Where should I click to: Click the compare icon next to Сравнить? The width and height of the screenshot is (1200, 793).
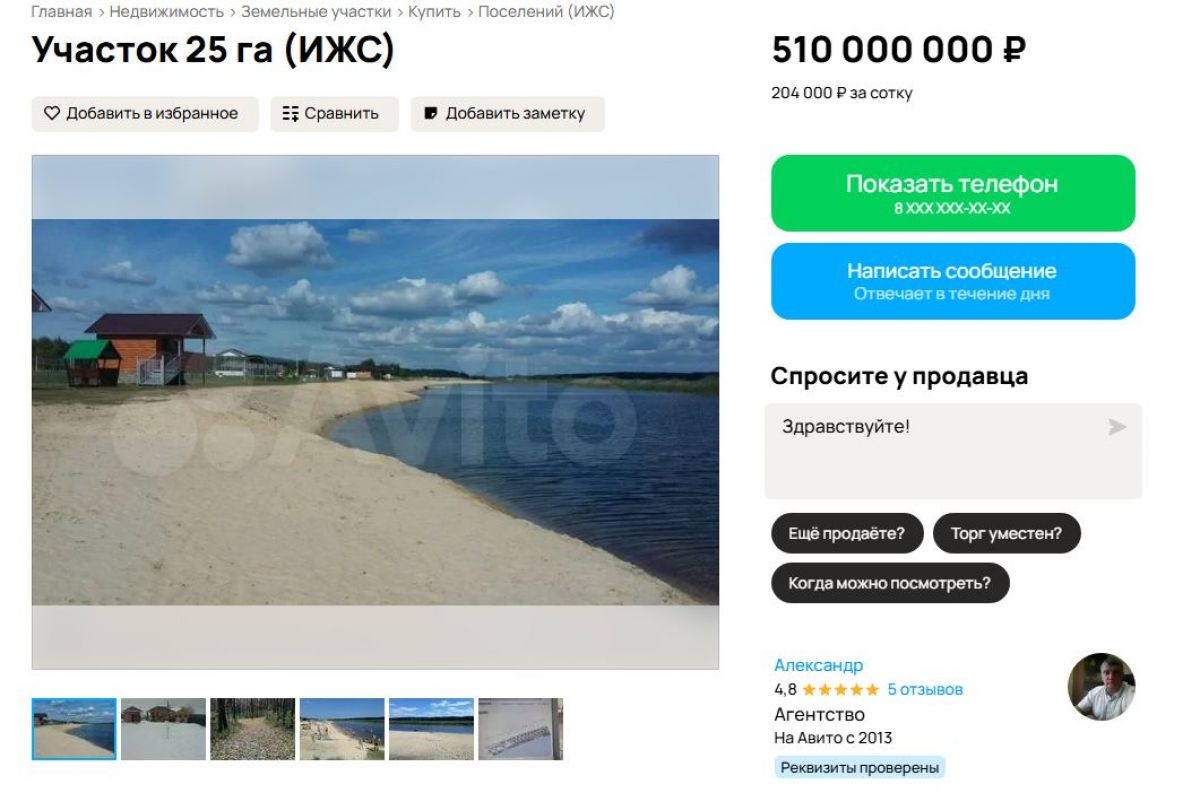(291, 114)
